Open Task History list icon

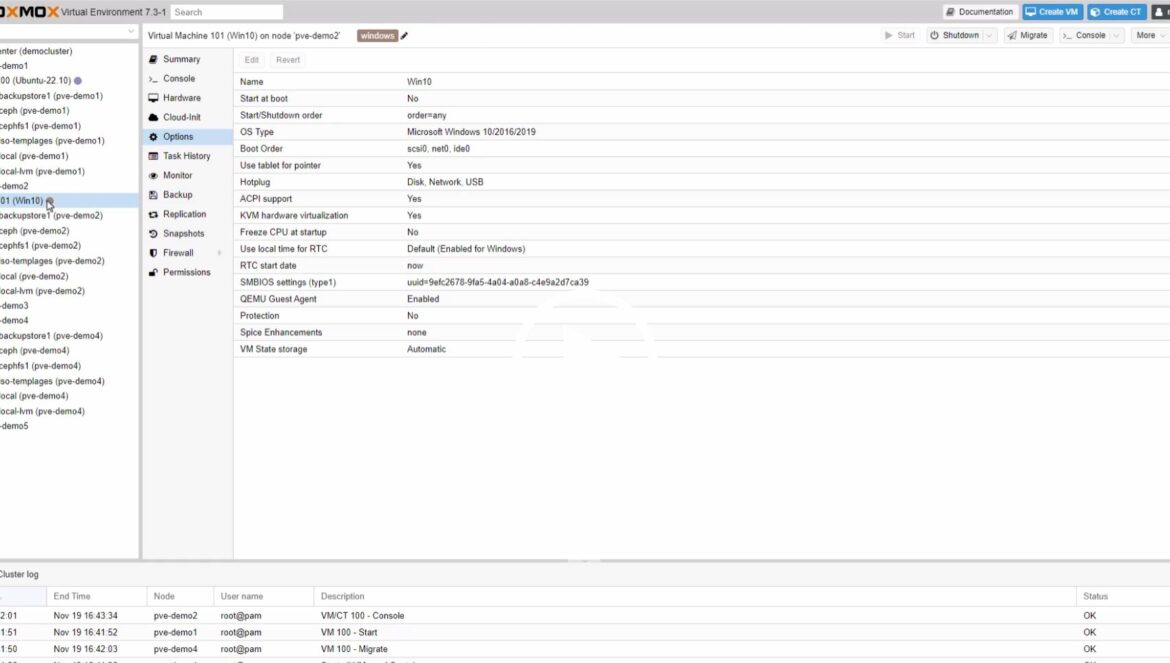pyautogui.click(x=153, y=156)
